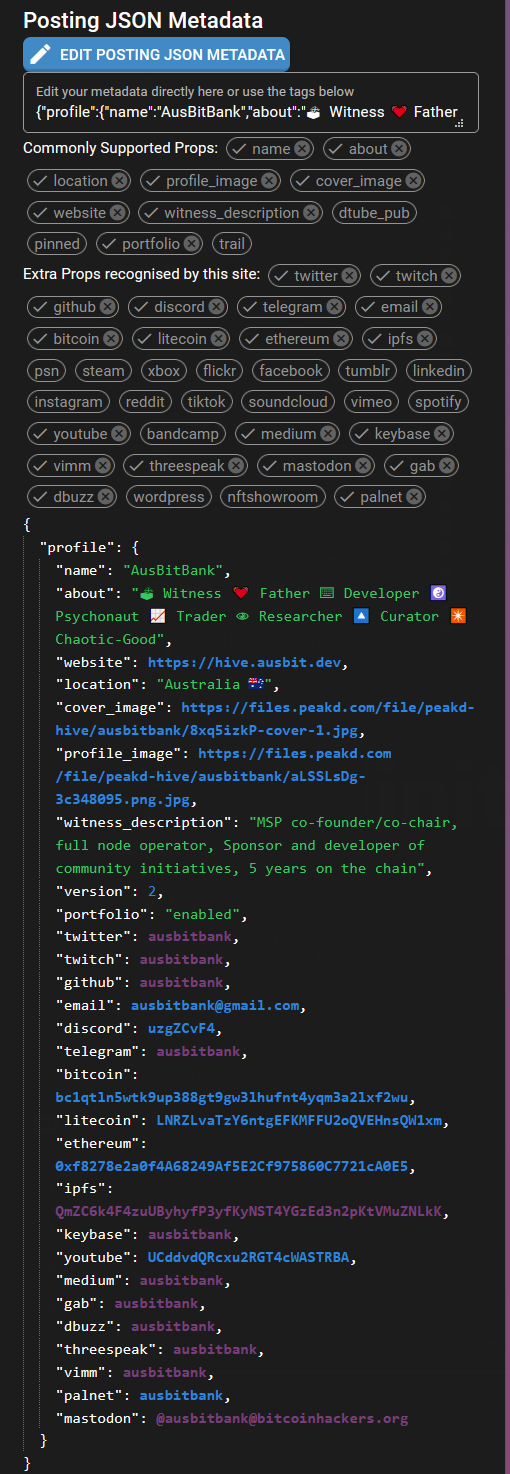Remove the medium tag using its X icon
The width and height of the screenshot is (510, 1474).
(x=329, y=434)
